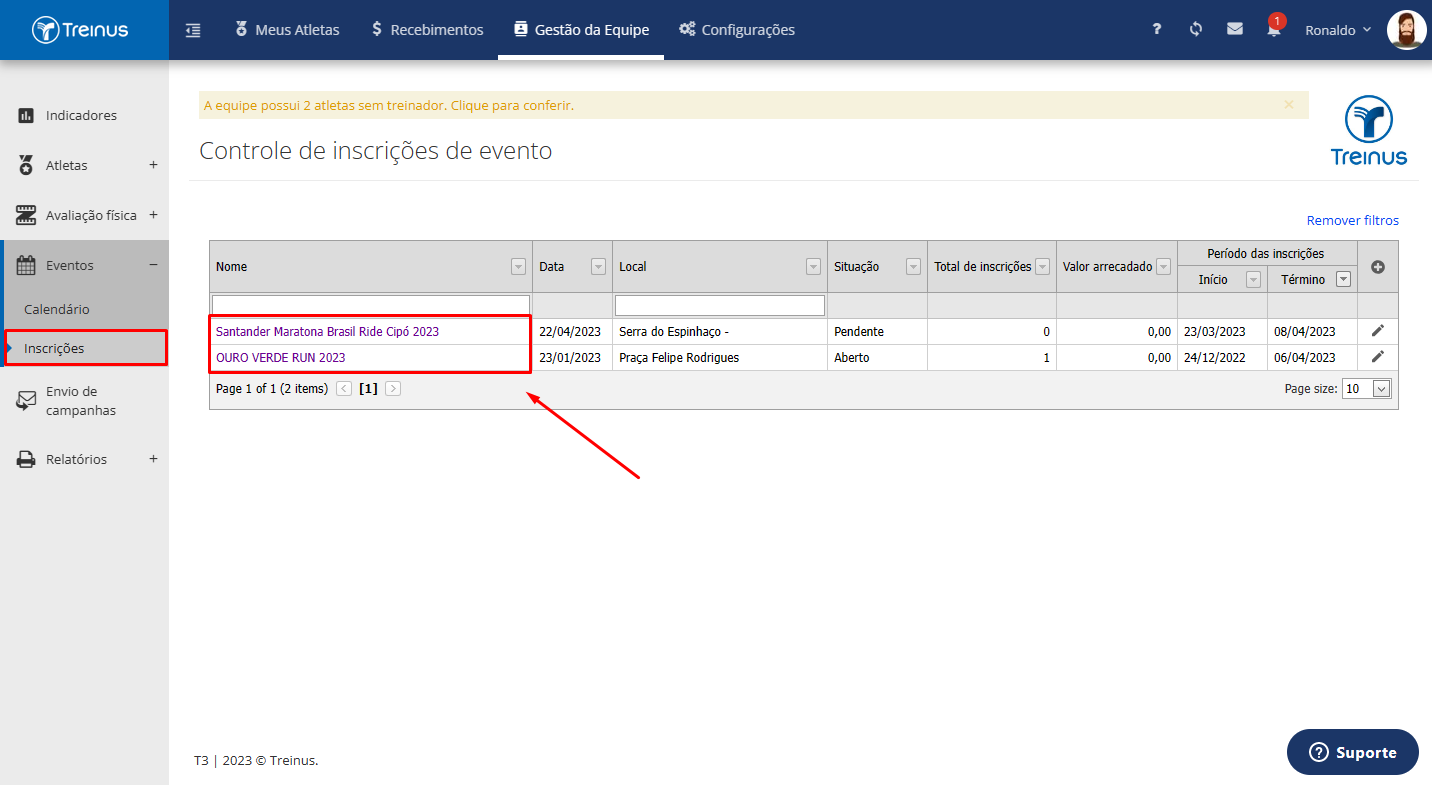Open Término column filter dropdown
Screen dimensions: 1432x785
[x=1343, y=280]
